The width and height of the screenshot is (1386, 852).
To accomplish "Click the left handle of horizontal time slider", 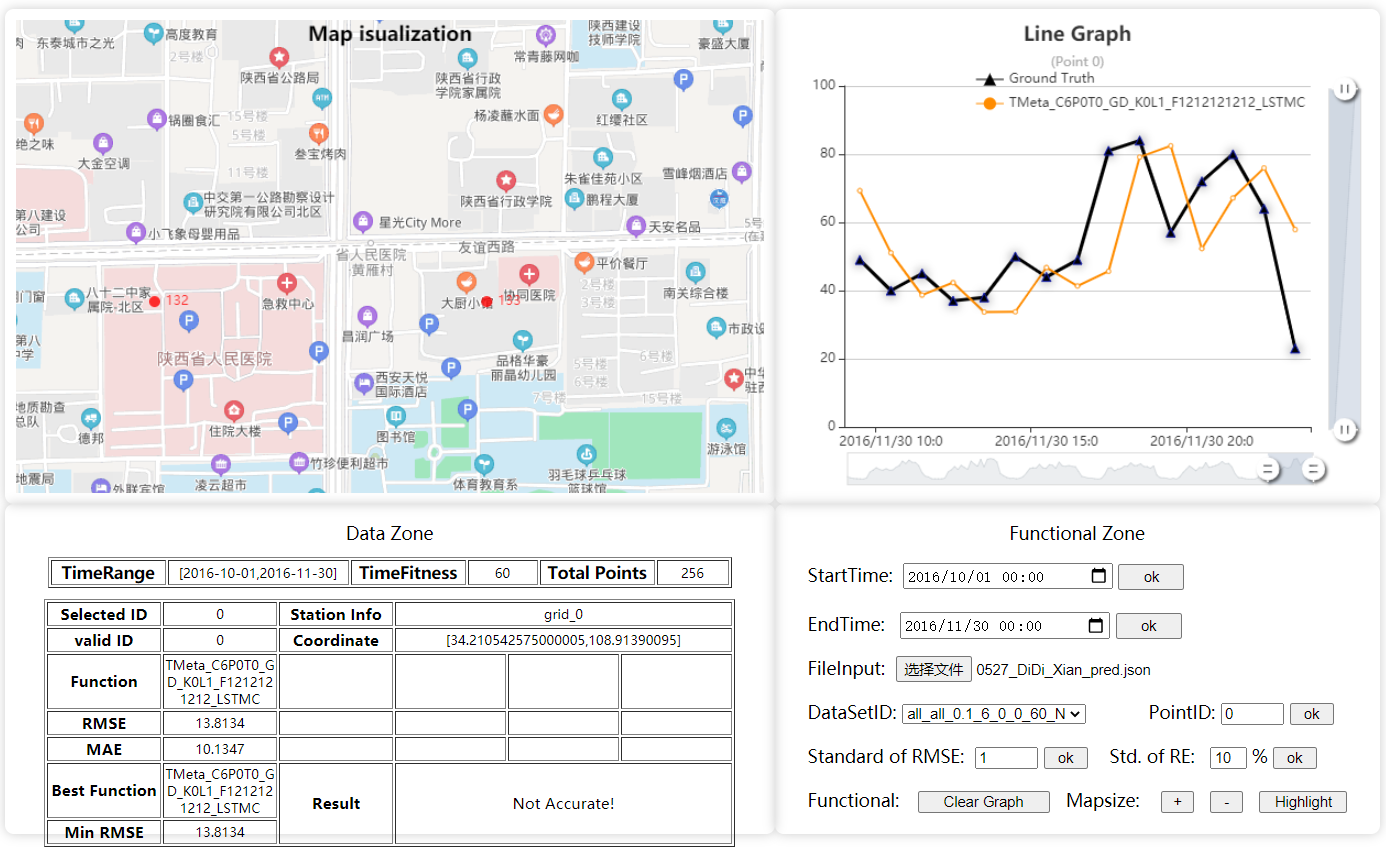I will [x=1268, y=468].
